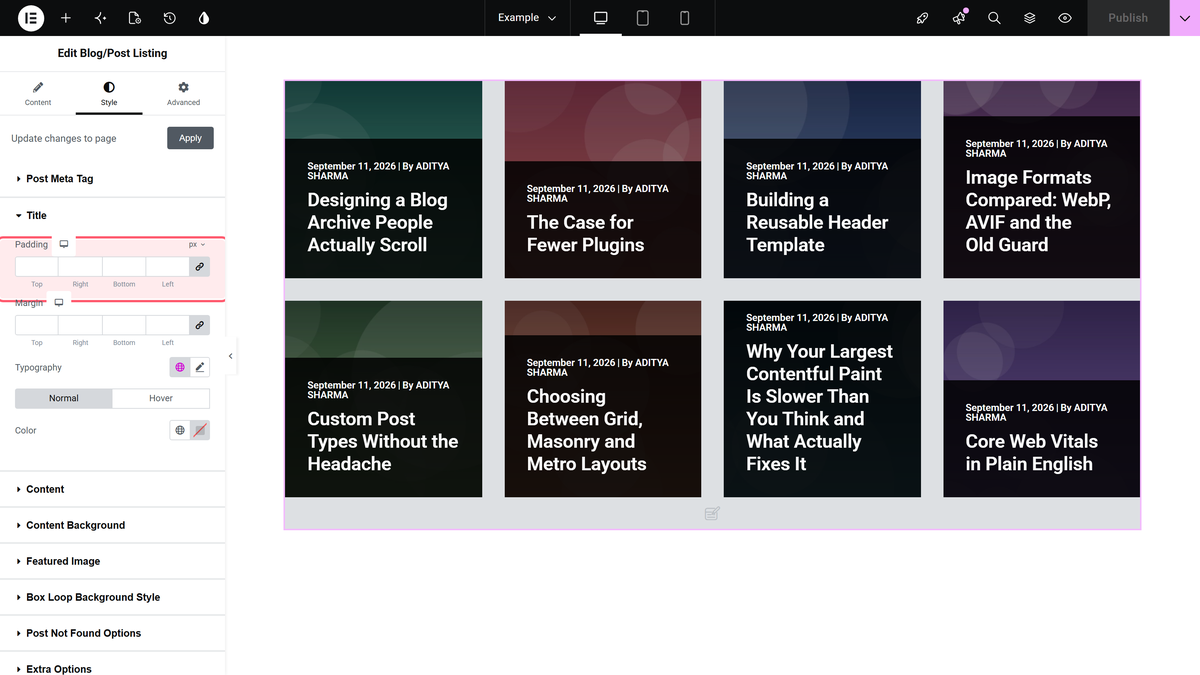1200x675 pixels.
Task: Click 'Custom Post Types Without the Headache' title
Action: click(x=383, y=441)
